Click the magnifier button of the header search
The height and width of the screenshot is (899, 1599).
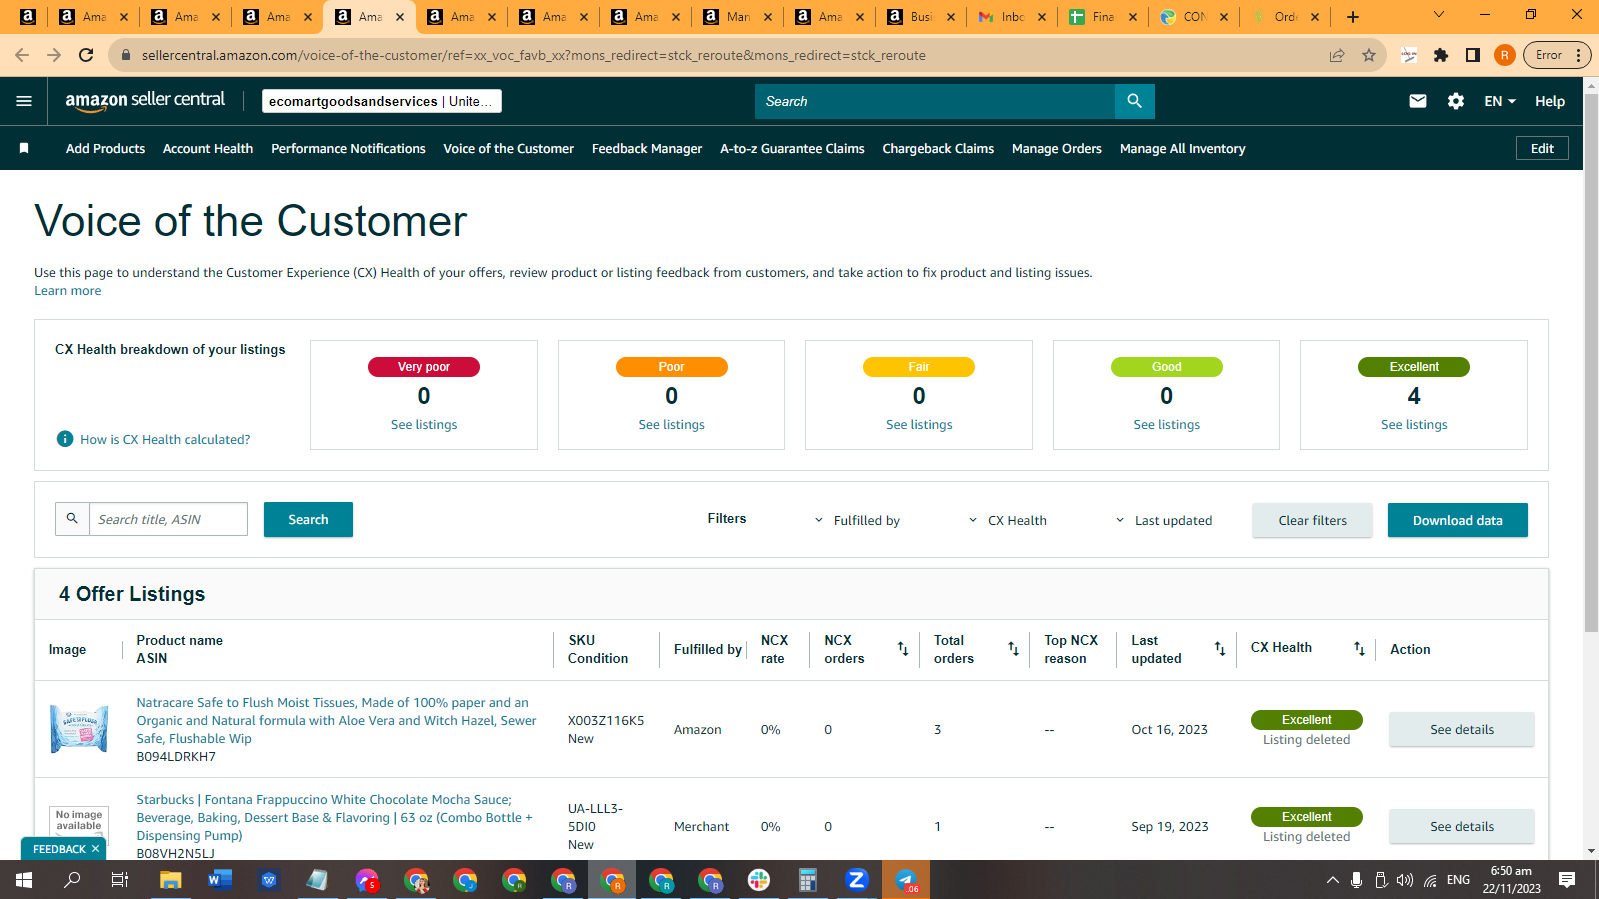click(x=1134, y=101)
